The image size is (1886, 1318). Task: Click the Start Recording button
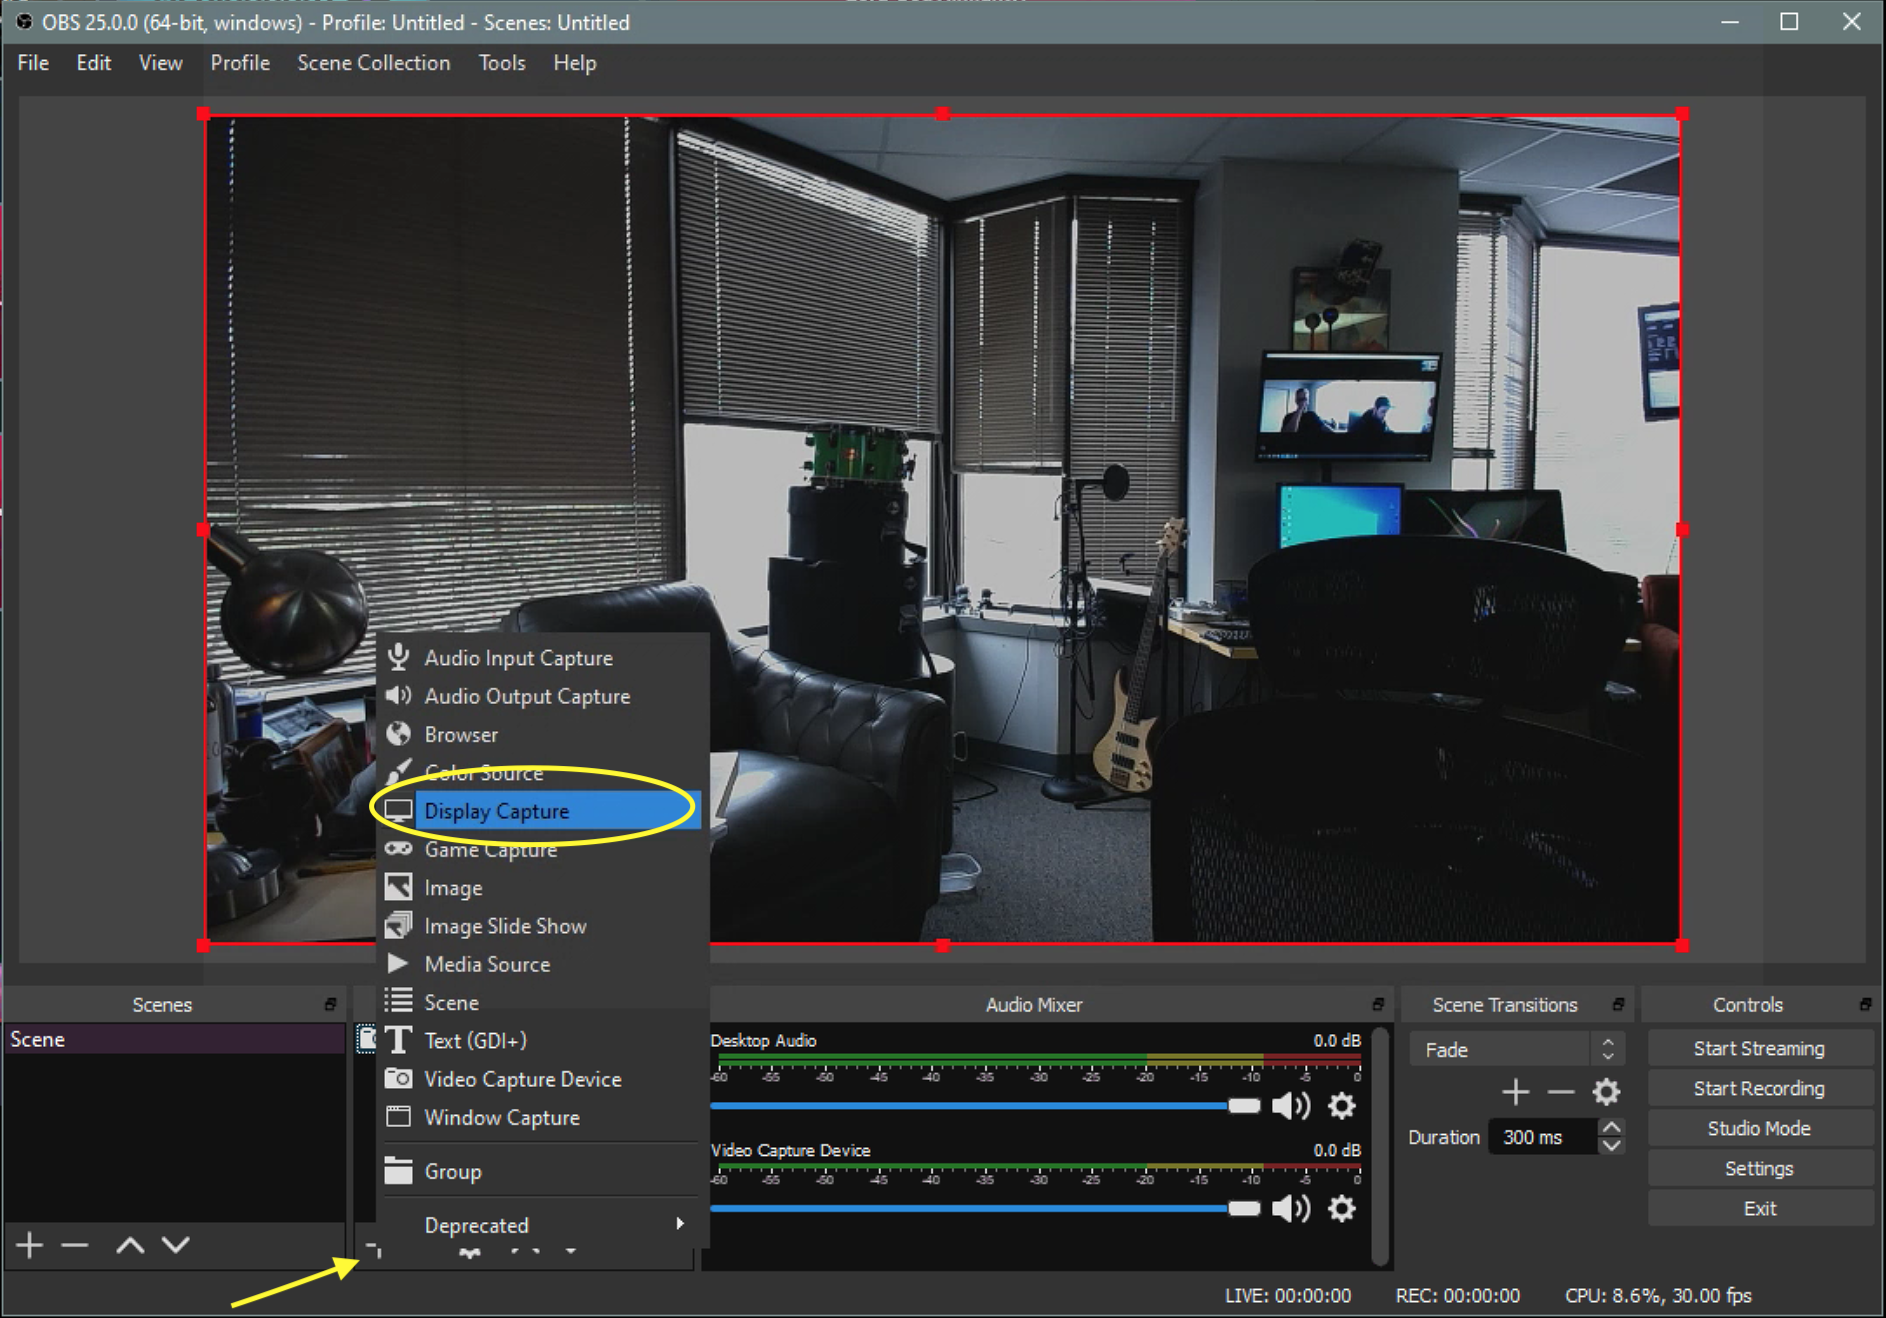[x=1759, y=1089]
